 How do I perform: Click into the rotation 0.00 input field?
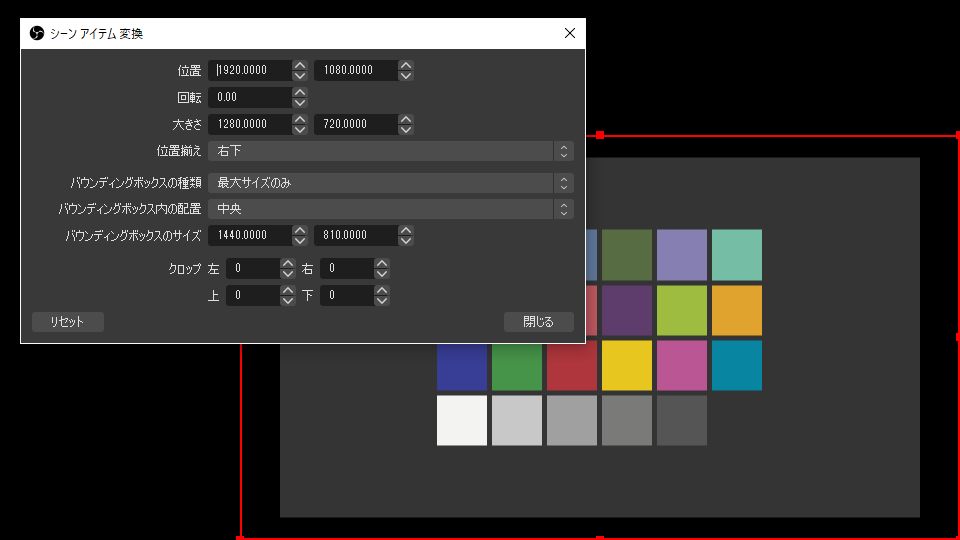pos(250,97)
